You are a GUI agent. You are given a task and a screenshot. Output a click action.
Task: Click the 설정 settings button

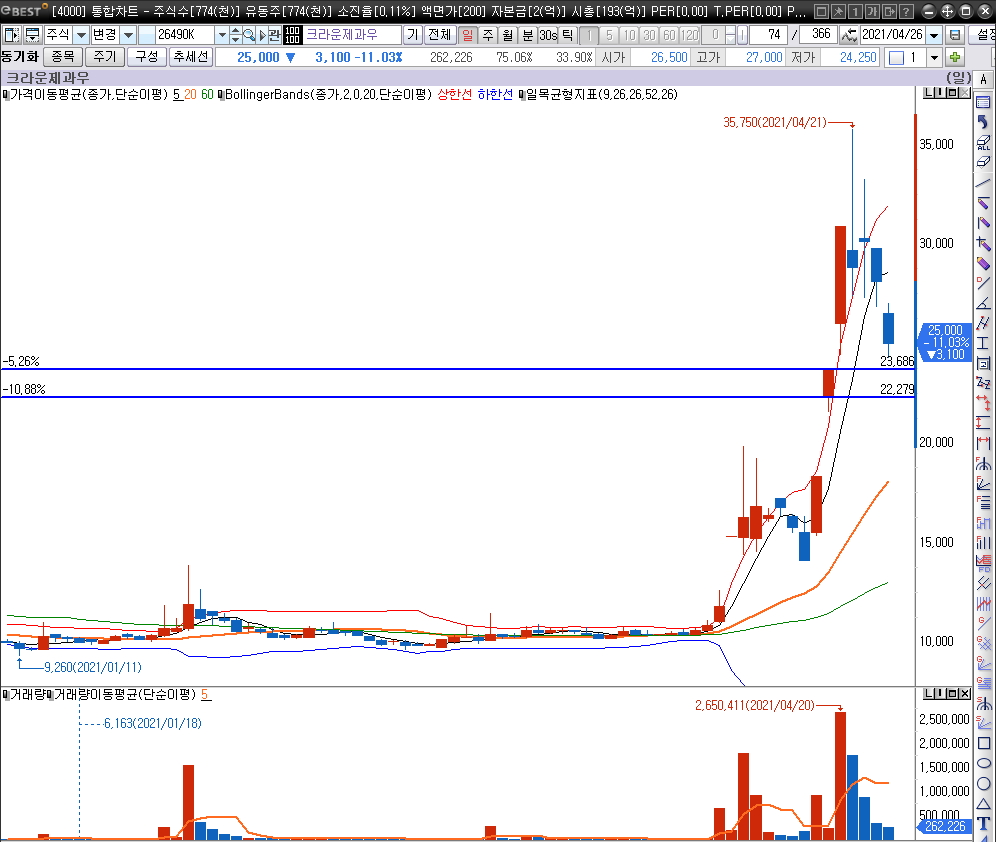(x=983, y=35)
